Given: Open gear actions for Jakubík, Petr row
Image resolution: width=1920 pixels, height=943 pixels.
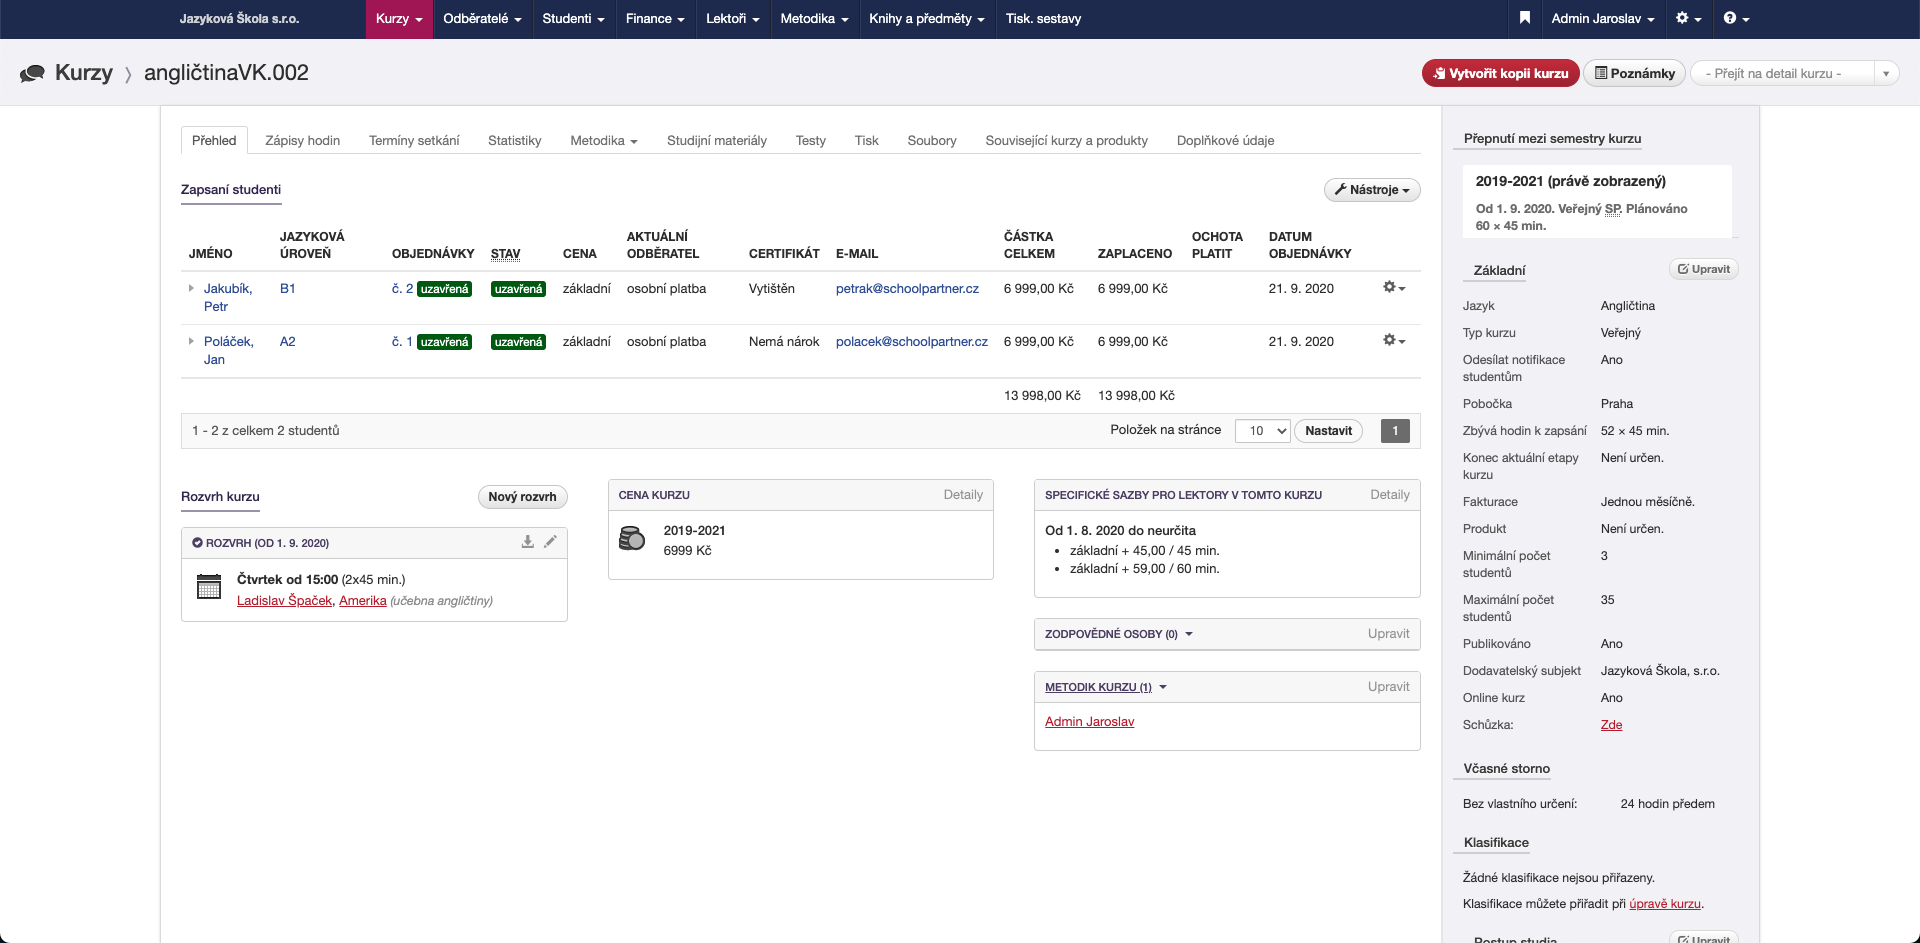Looking at the screenshot, I should 1394,288.
